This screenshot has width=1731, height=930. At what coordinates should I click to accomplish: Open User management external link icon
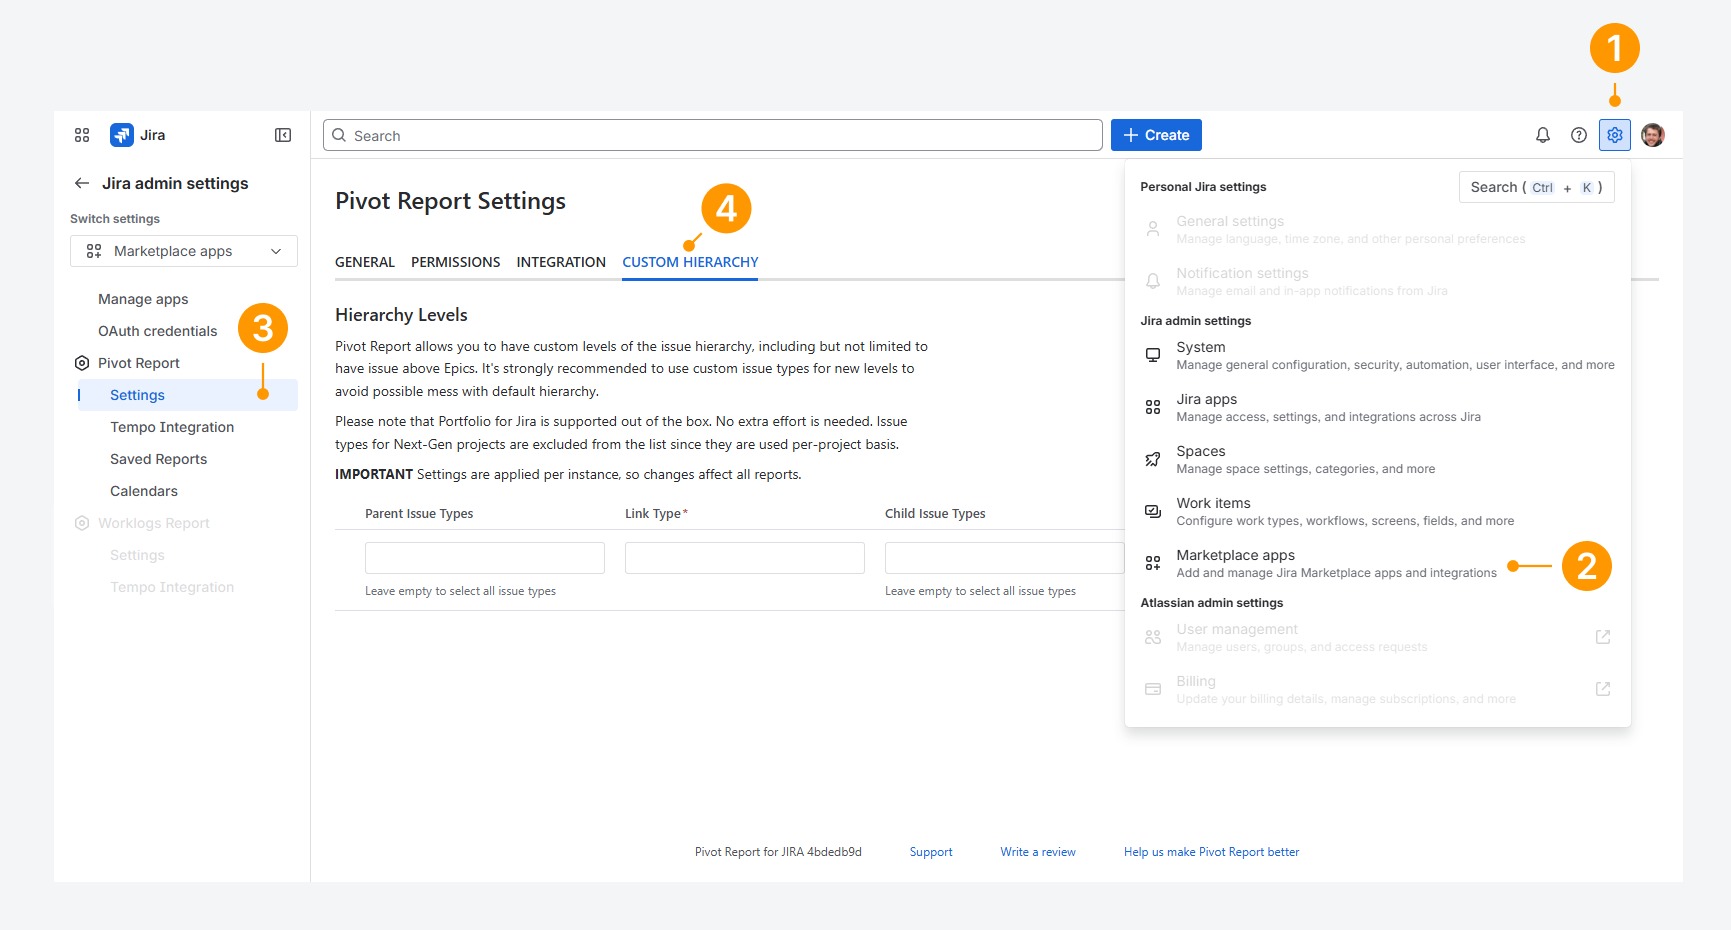tap(1603, 637)
